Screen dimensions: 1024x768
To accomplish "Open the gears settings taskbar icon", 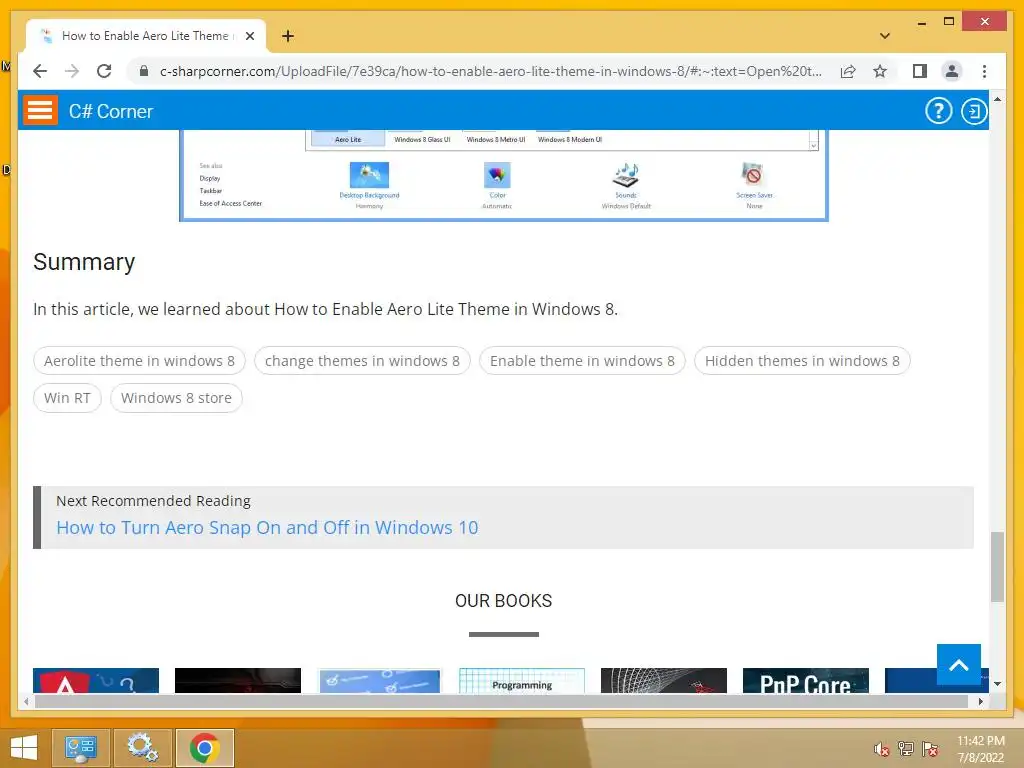I will point(142,748).
